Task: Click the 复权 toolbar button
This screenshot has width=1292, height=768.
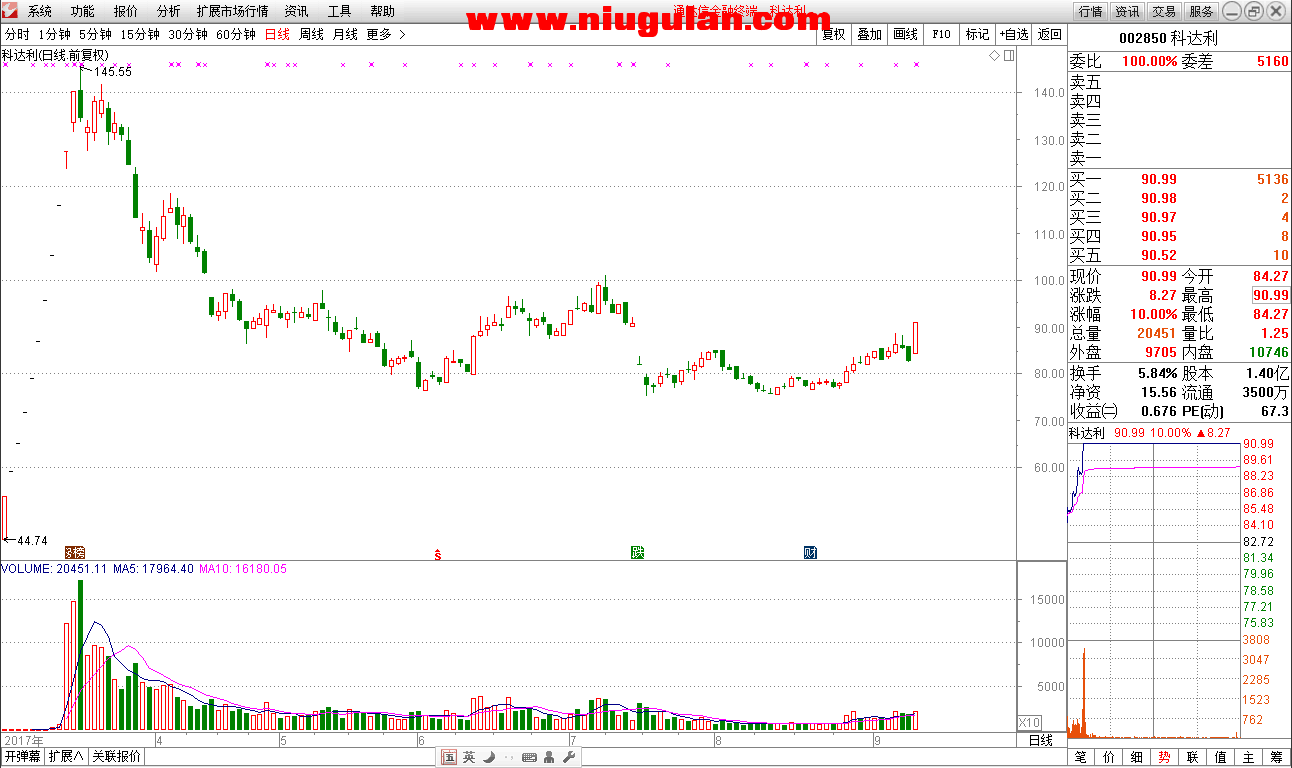Action: pyautogui.click(x=833, y=34)
